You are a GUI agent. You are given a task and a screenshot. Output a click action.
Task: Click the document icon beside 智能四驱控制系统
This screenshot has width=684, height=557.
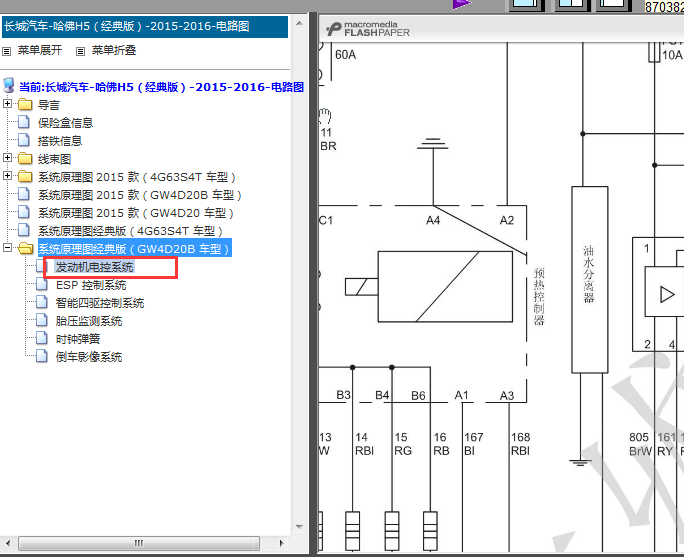[x=42, y=302]
